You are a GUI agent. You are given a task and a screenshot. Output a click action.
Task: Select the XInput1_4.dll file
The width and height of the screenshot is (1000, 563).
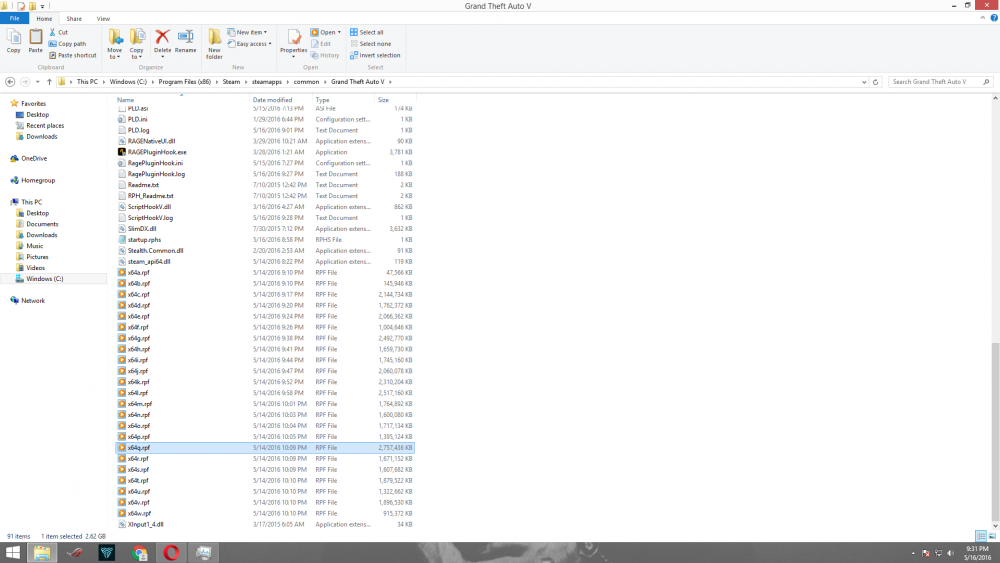pos(265,524)
